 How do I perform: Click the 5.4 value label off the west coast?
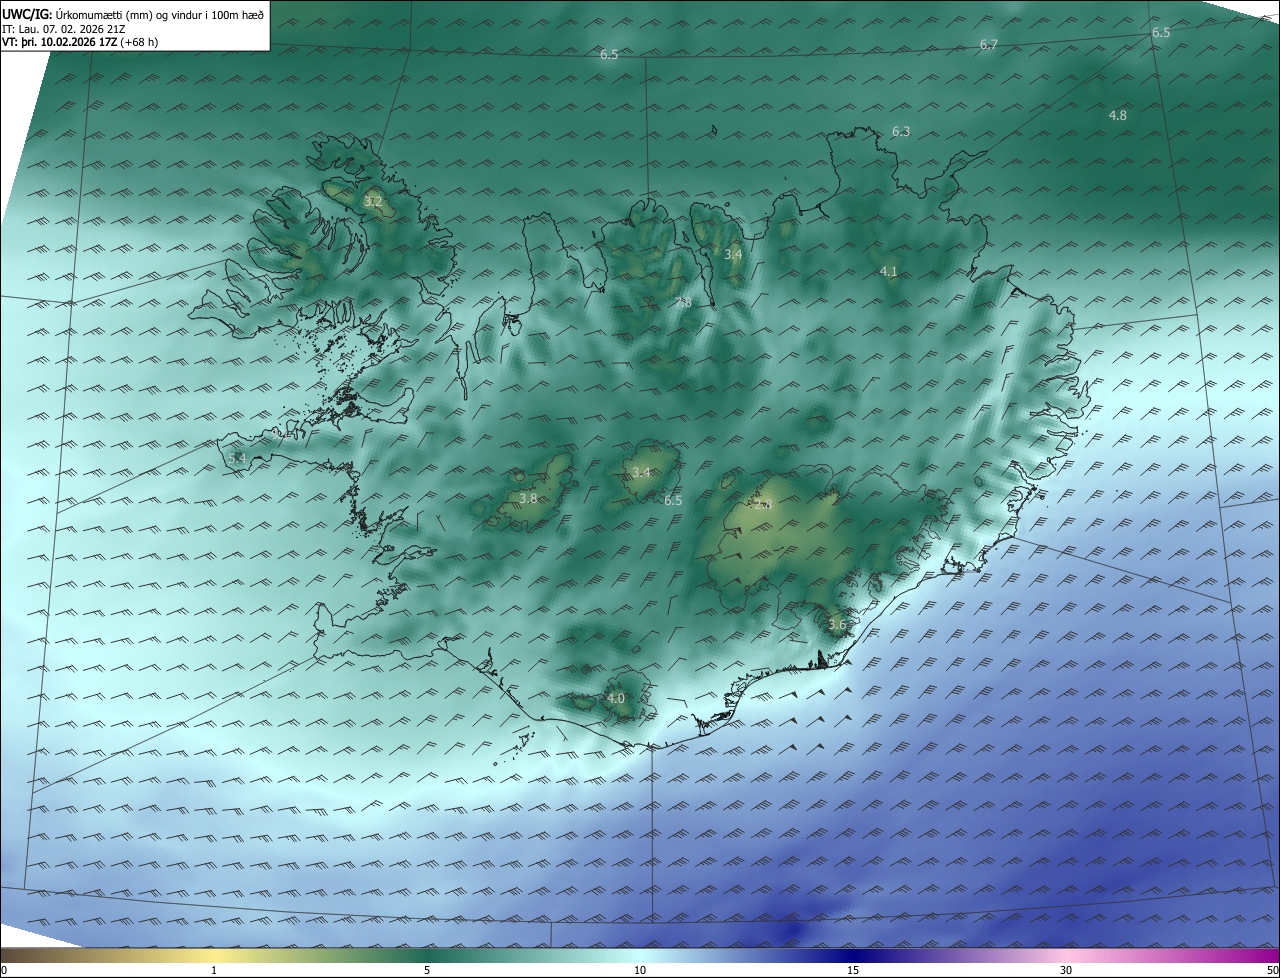click(237, 457)
